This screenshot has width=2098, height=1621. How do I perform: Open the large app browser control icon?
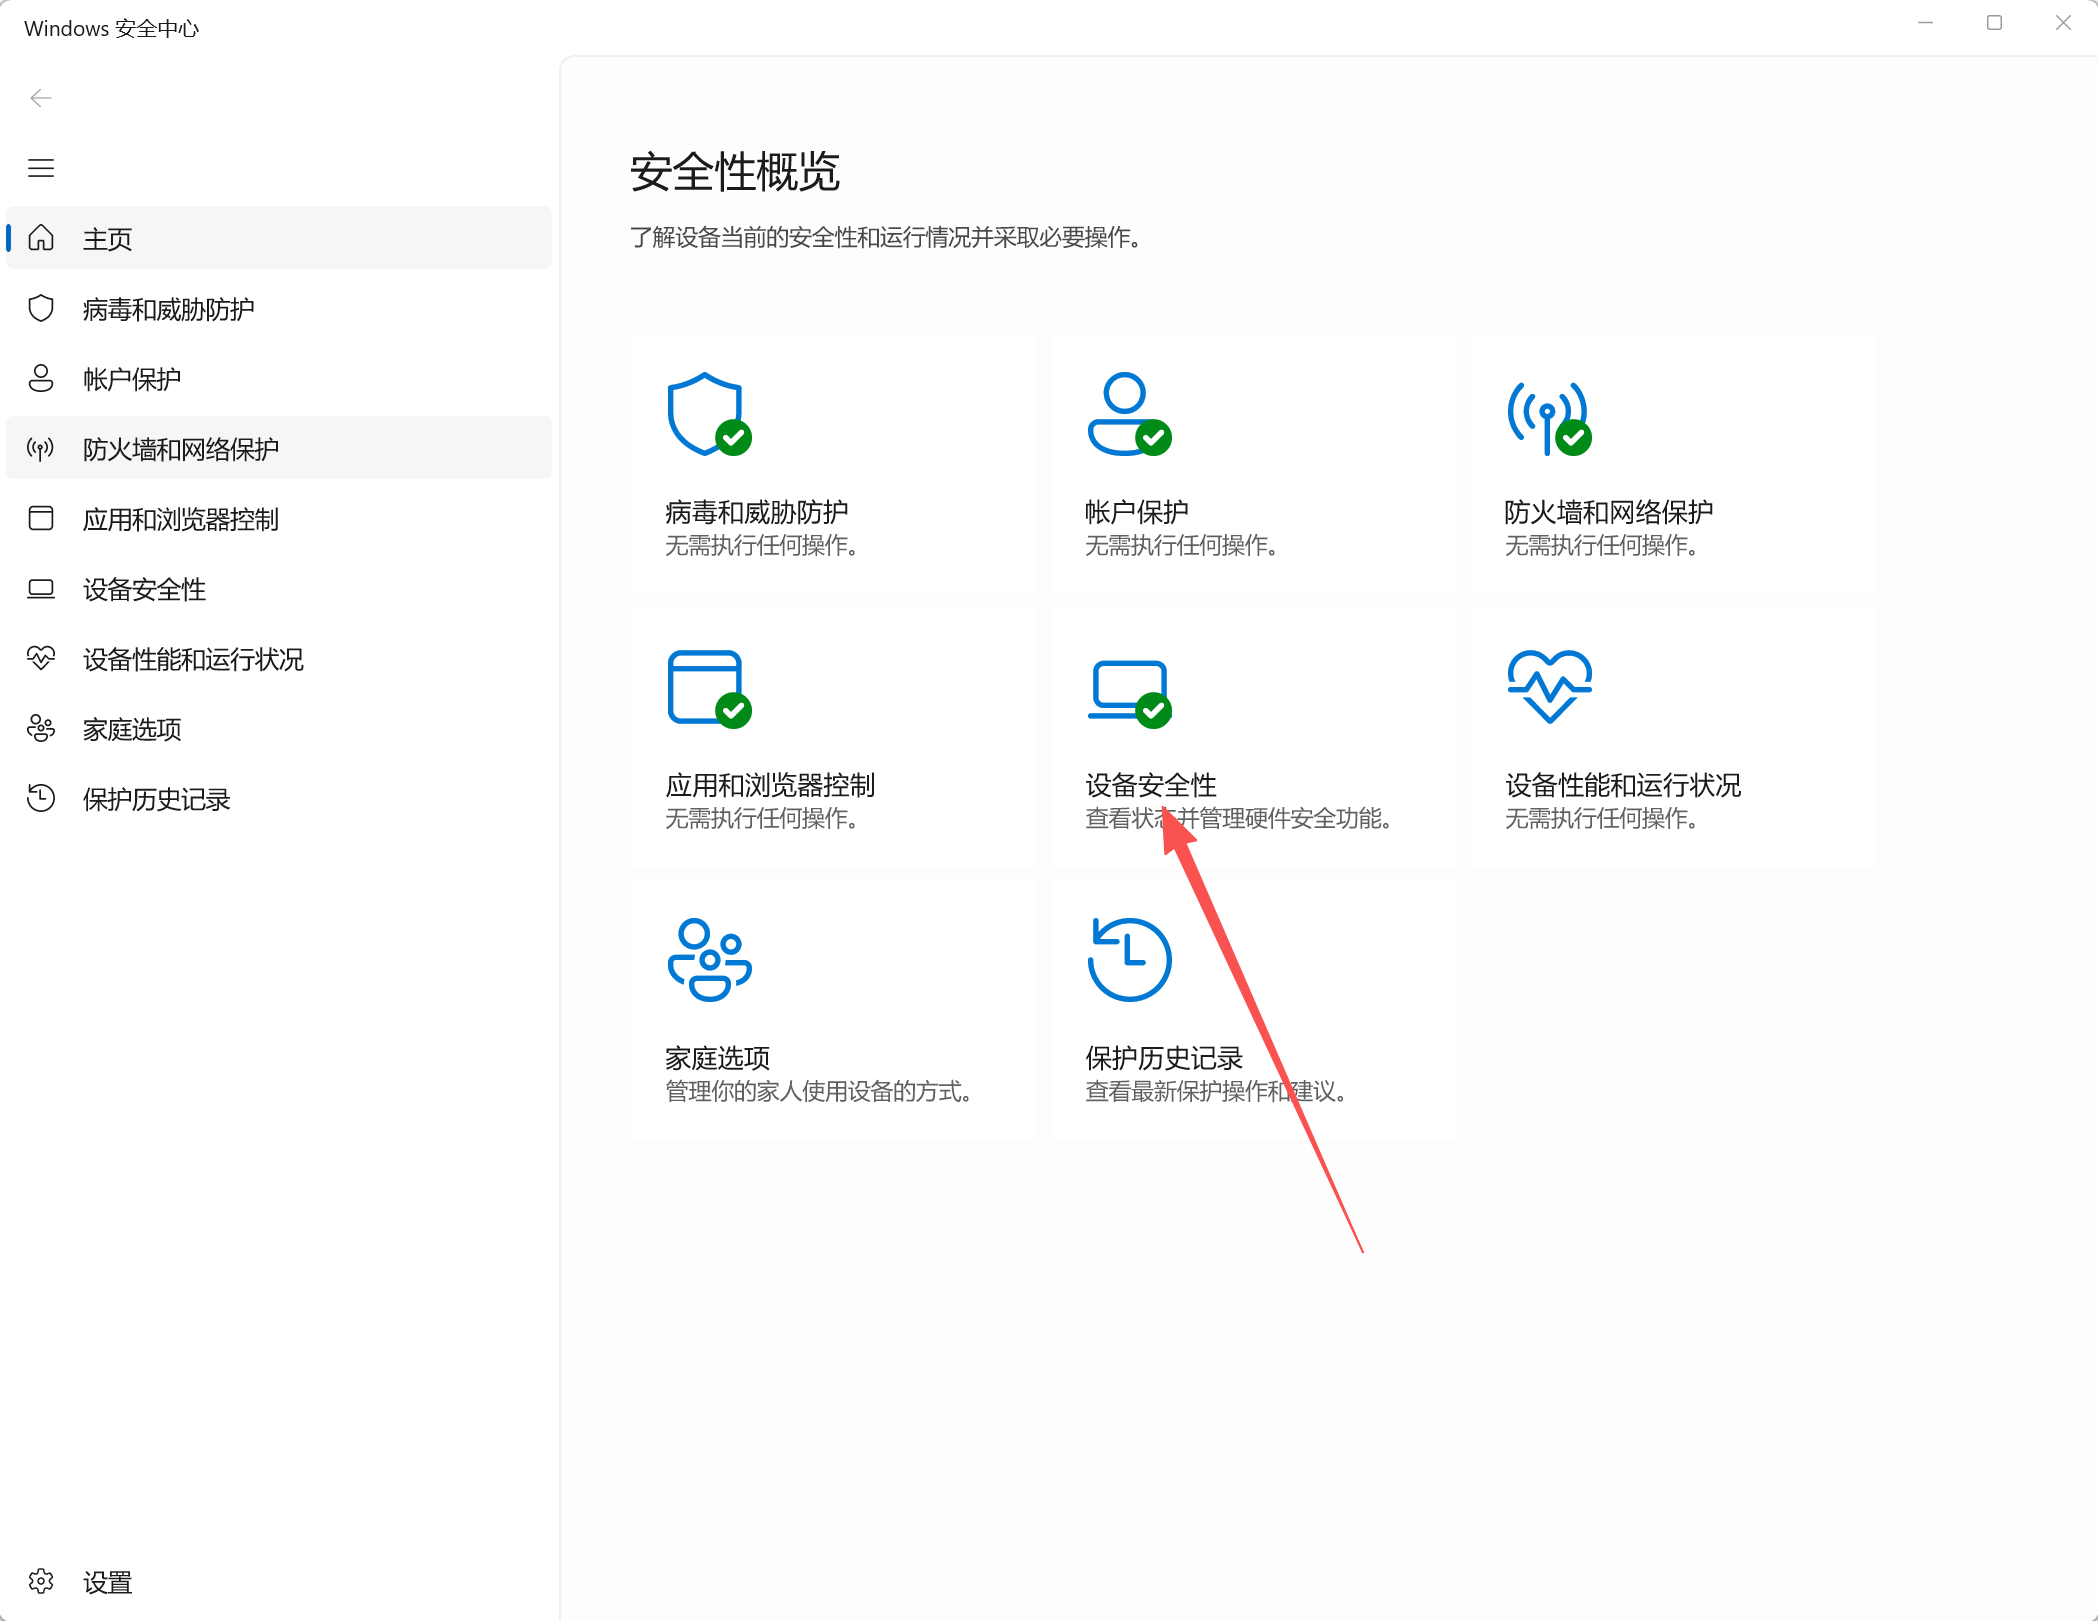(x=709, y=689)
